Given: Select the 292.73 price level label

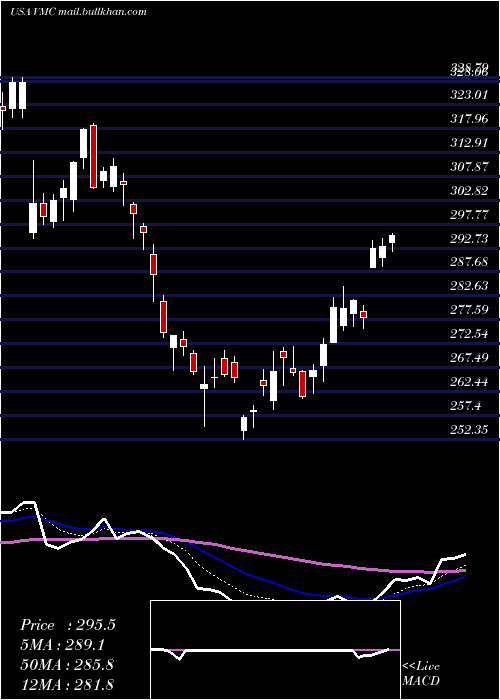Looking at the screenshot, I should [468, 239].
